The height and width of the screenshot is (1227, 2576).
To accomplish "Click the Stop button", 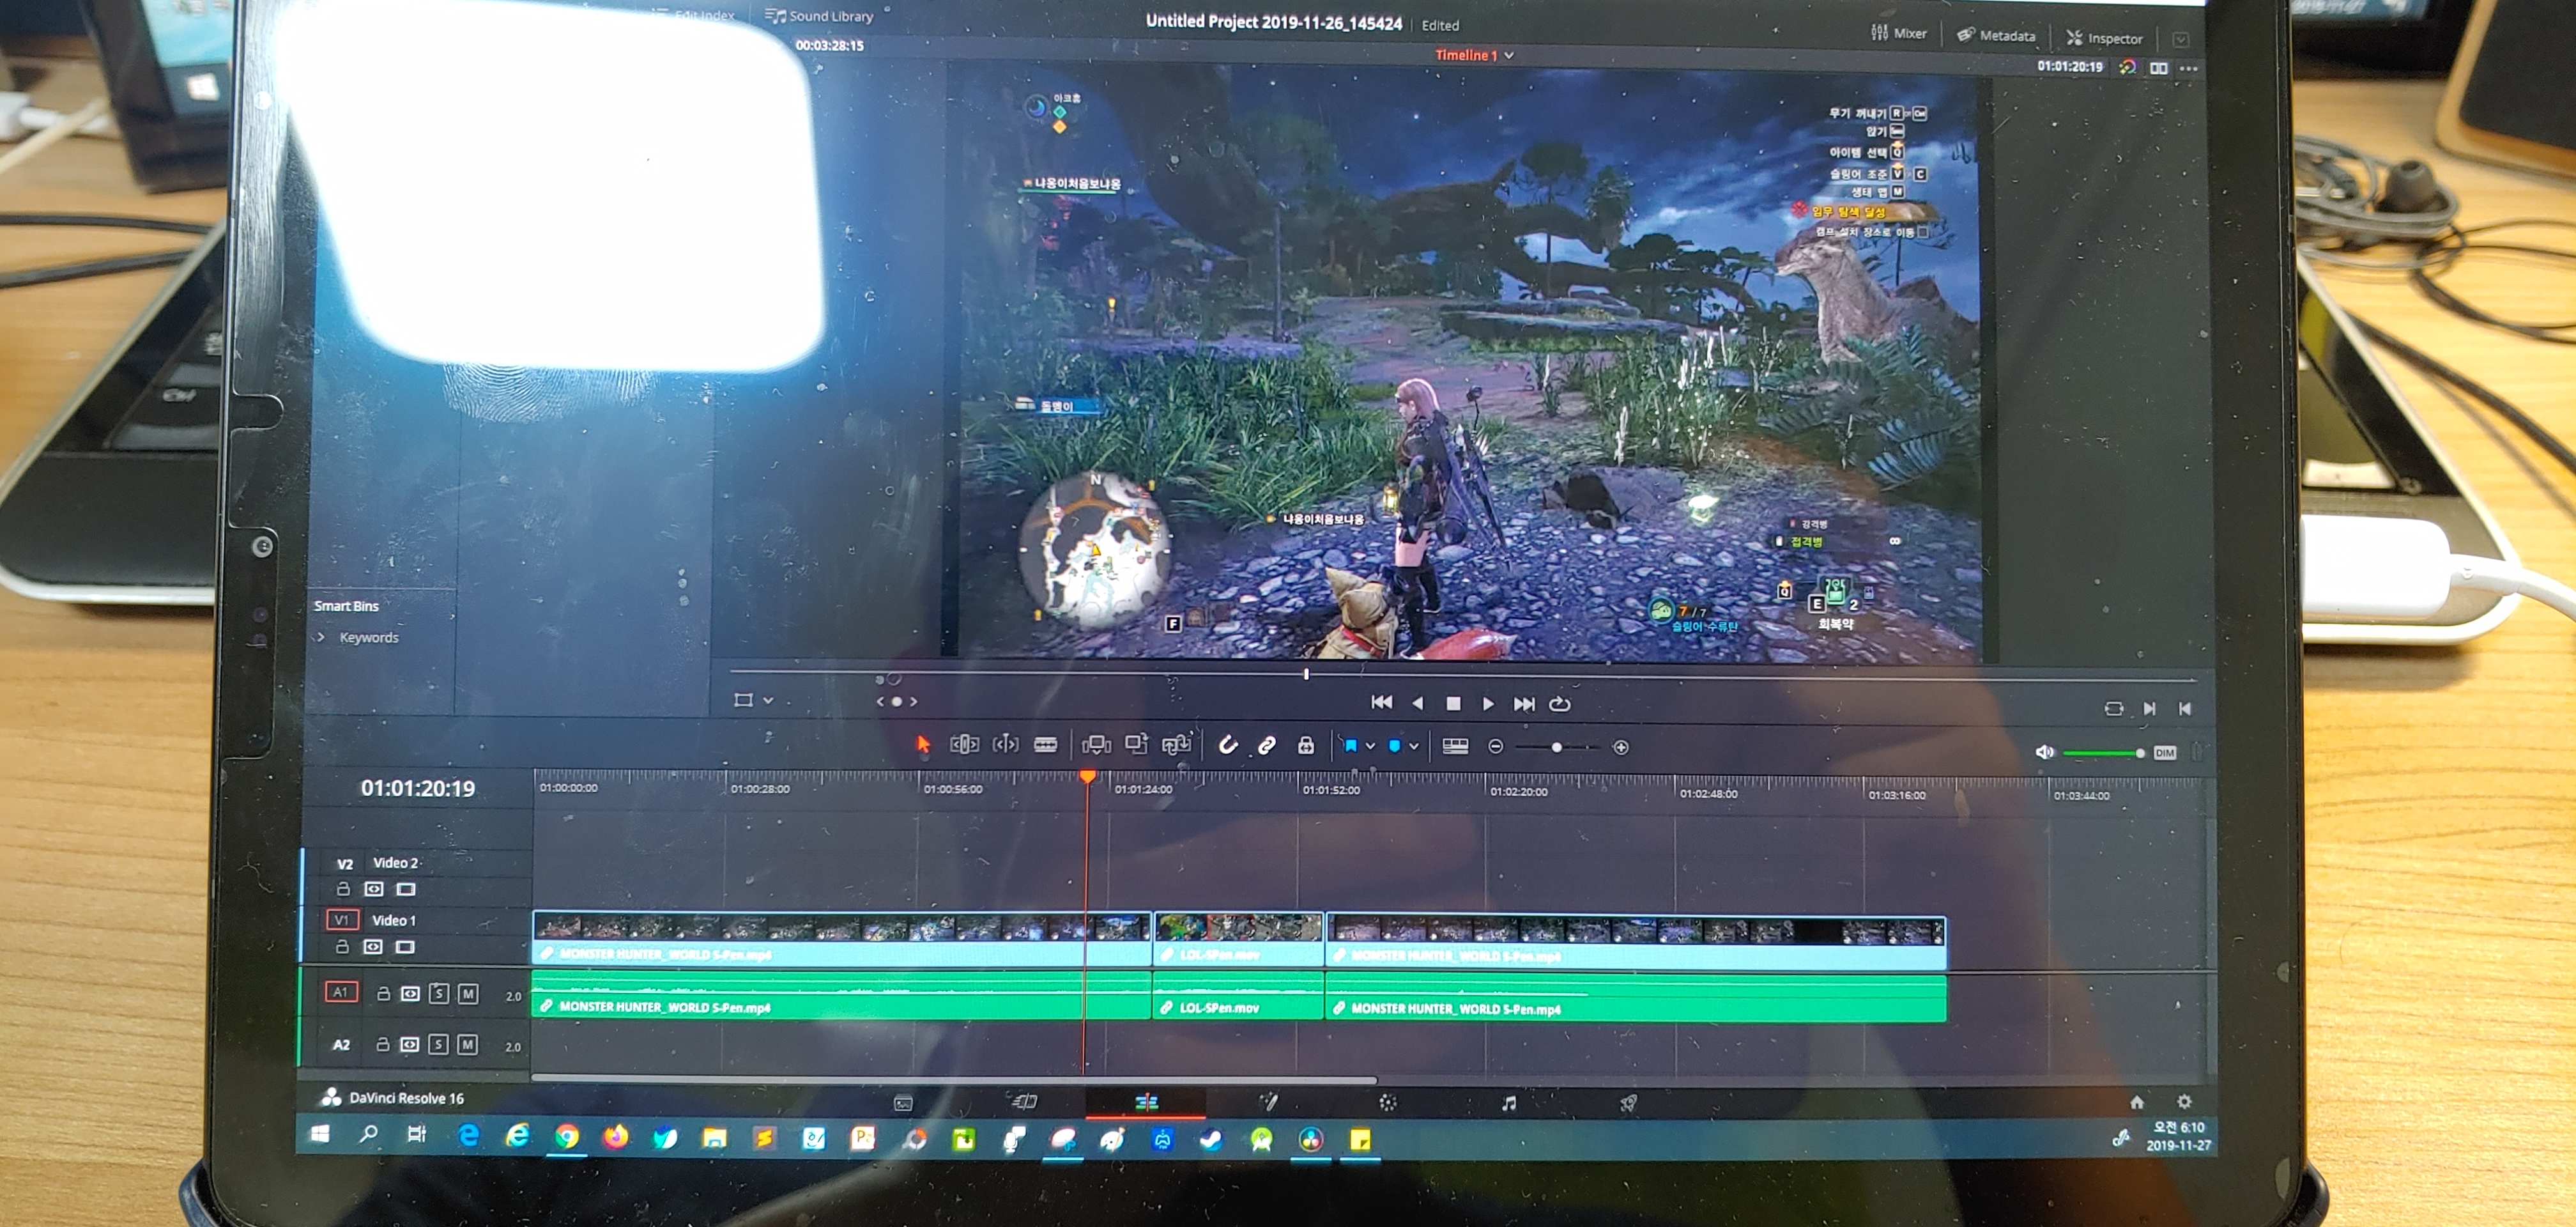I will pos(1453,704).
